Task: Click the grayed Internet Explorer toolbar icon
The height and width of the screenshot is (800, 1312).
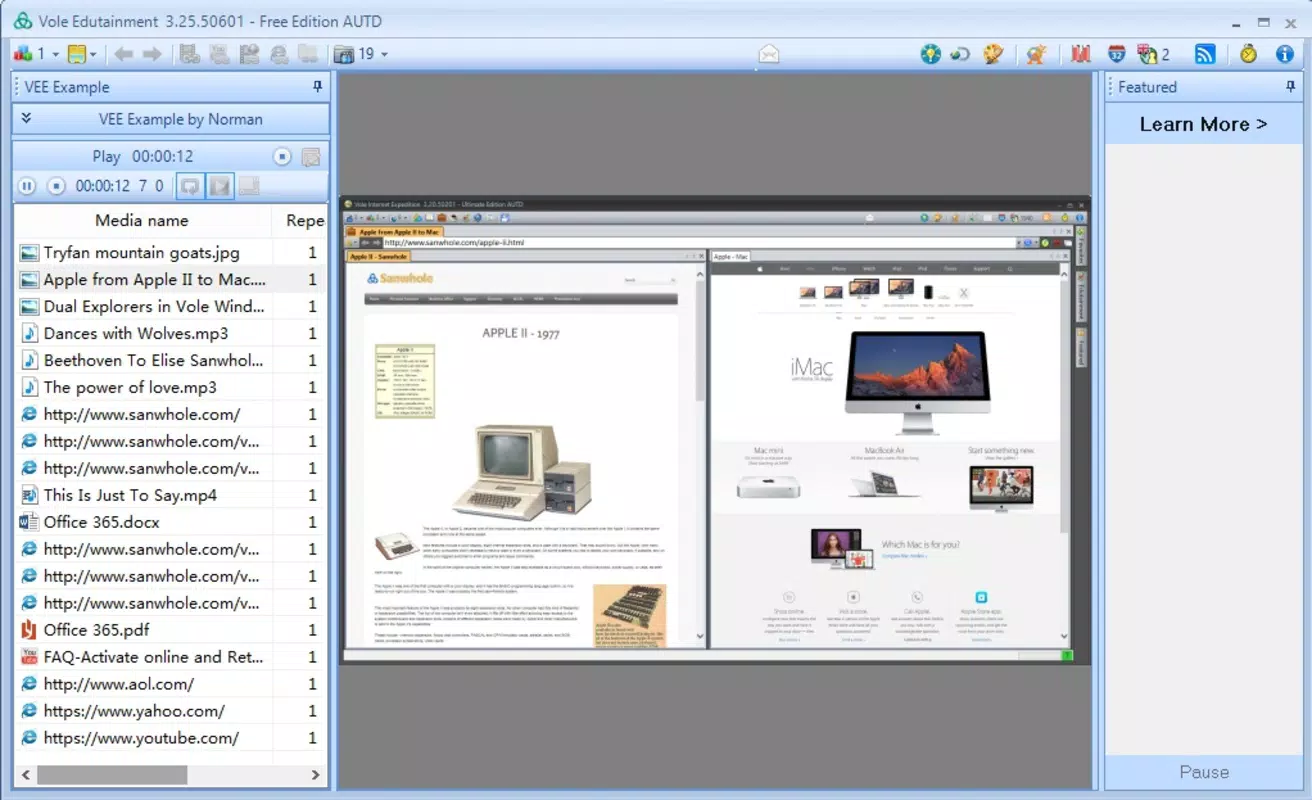Action: tap(280, 54)
